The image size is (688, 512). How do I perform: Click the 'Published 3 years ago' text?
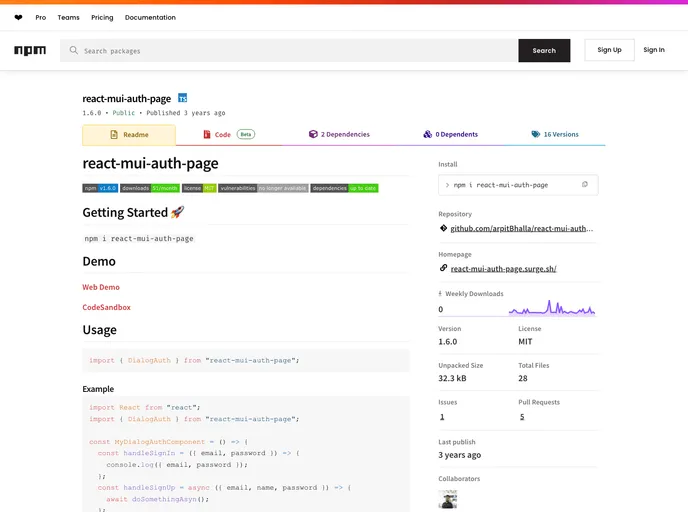tap(186, 113)
